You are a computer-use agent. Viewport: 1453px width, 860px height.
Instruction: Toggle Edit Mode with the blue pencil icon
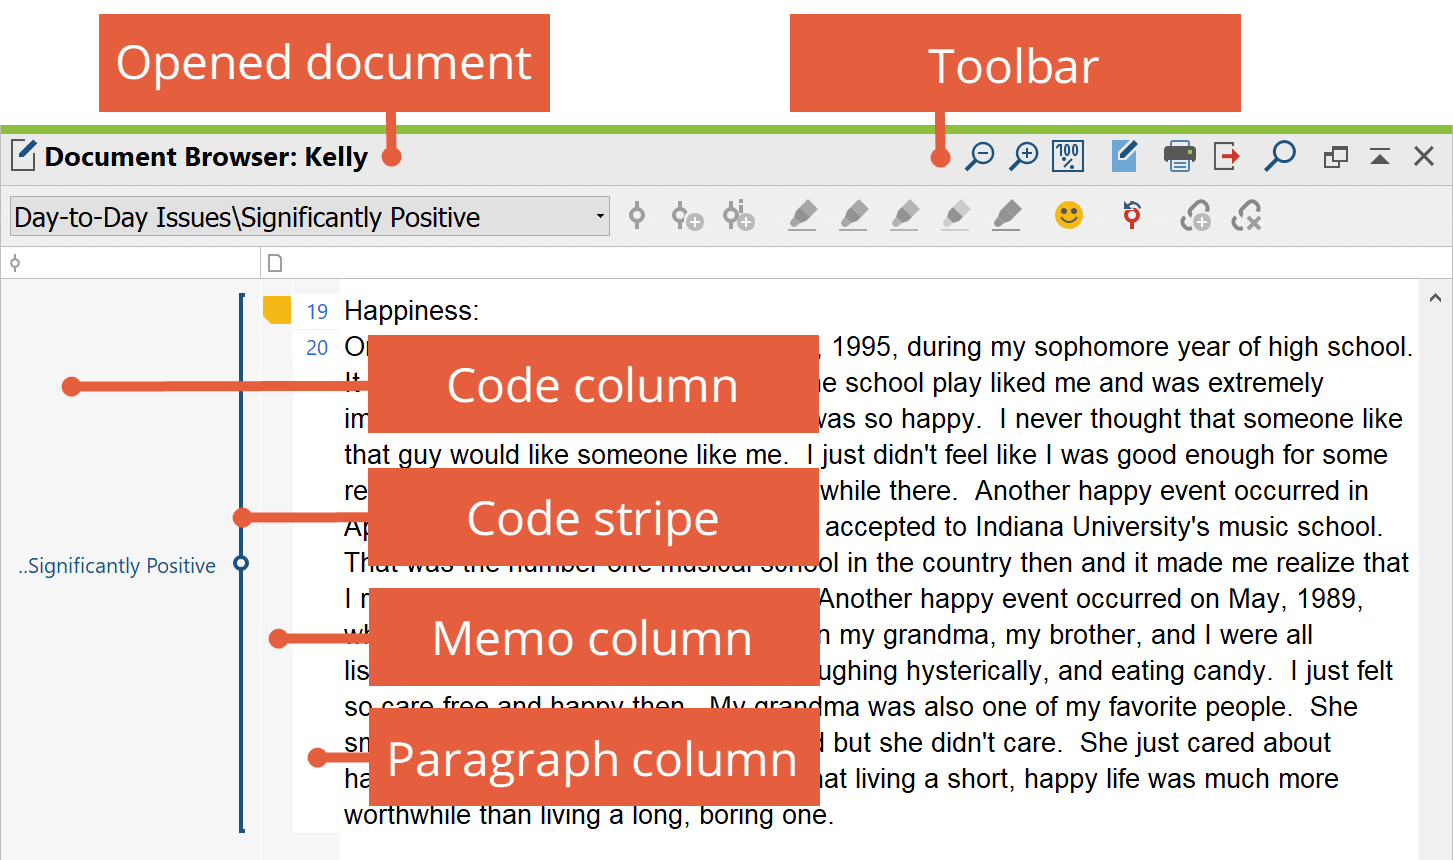[1125, 156]
